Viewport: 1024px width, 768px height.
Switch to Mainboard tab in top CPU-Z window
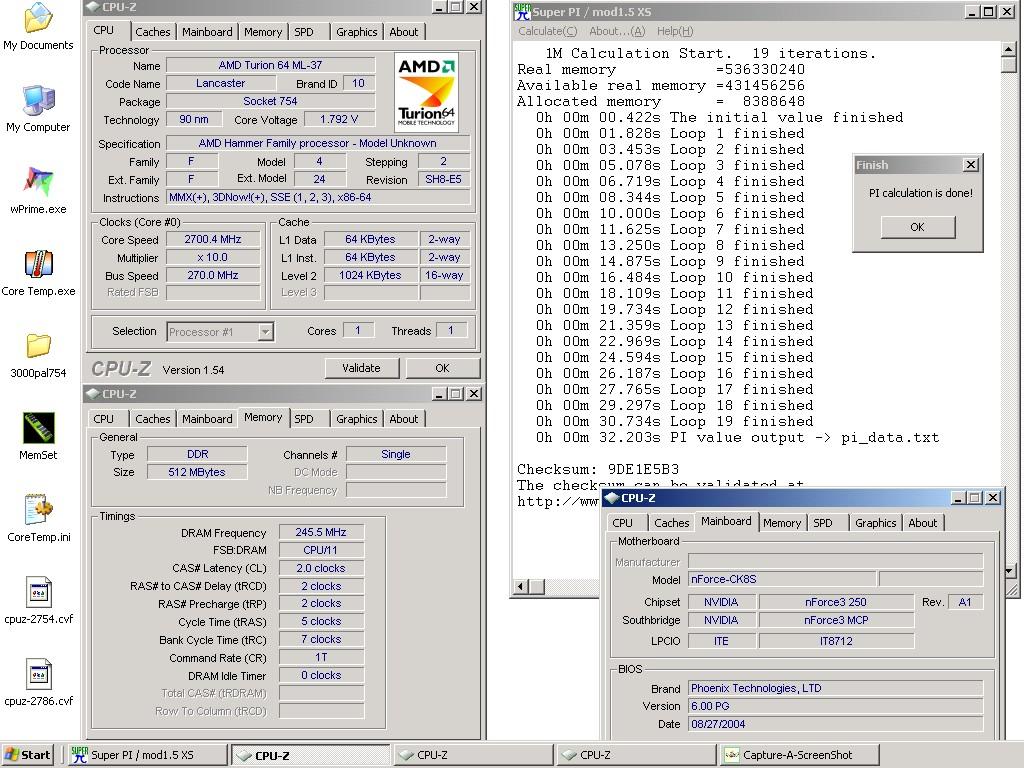click(x=207, y=32)
